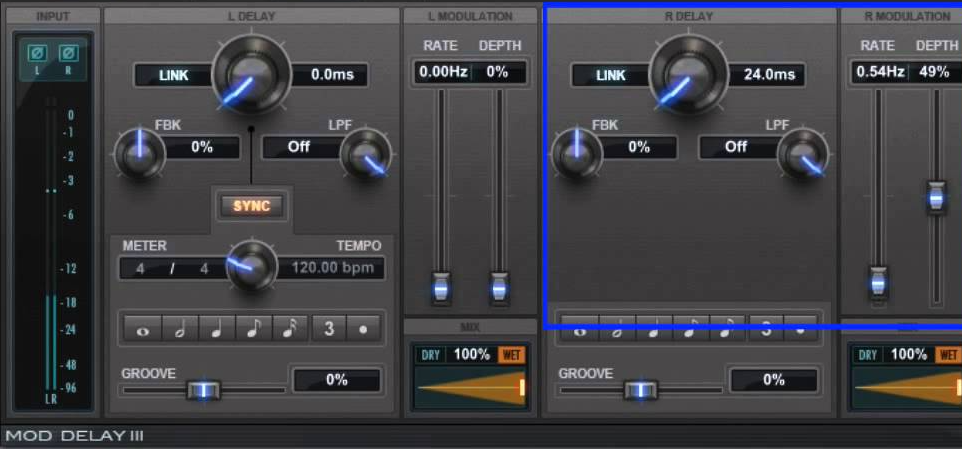Enable dotted note modifier in L Delay
Screen dimensions: 962x449
[x=363, y=328]
